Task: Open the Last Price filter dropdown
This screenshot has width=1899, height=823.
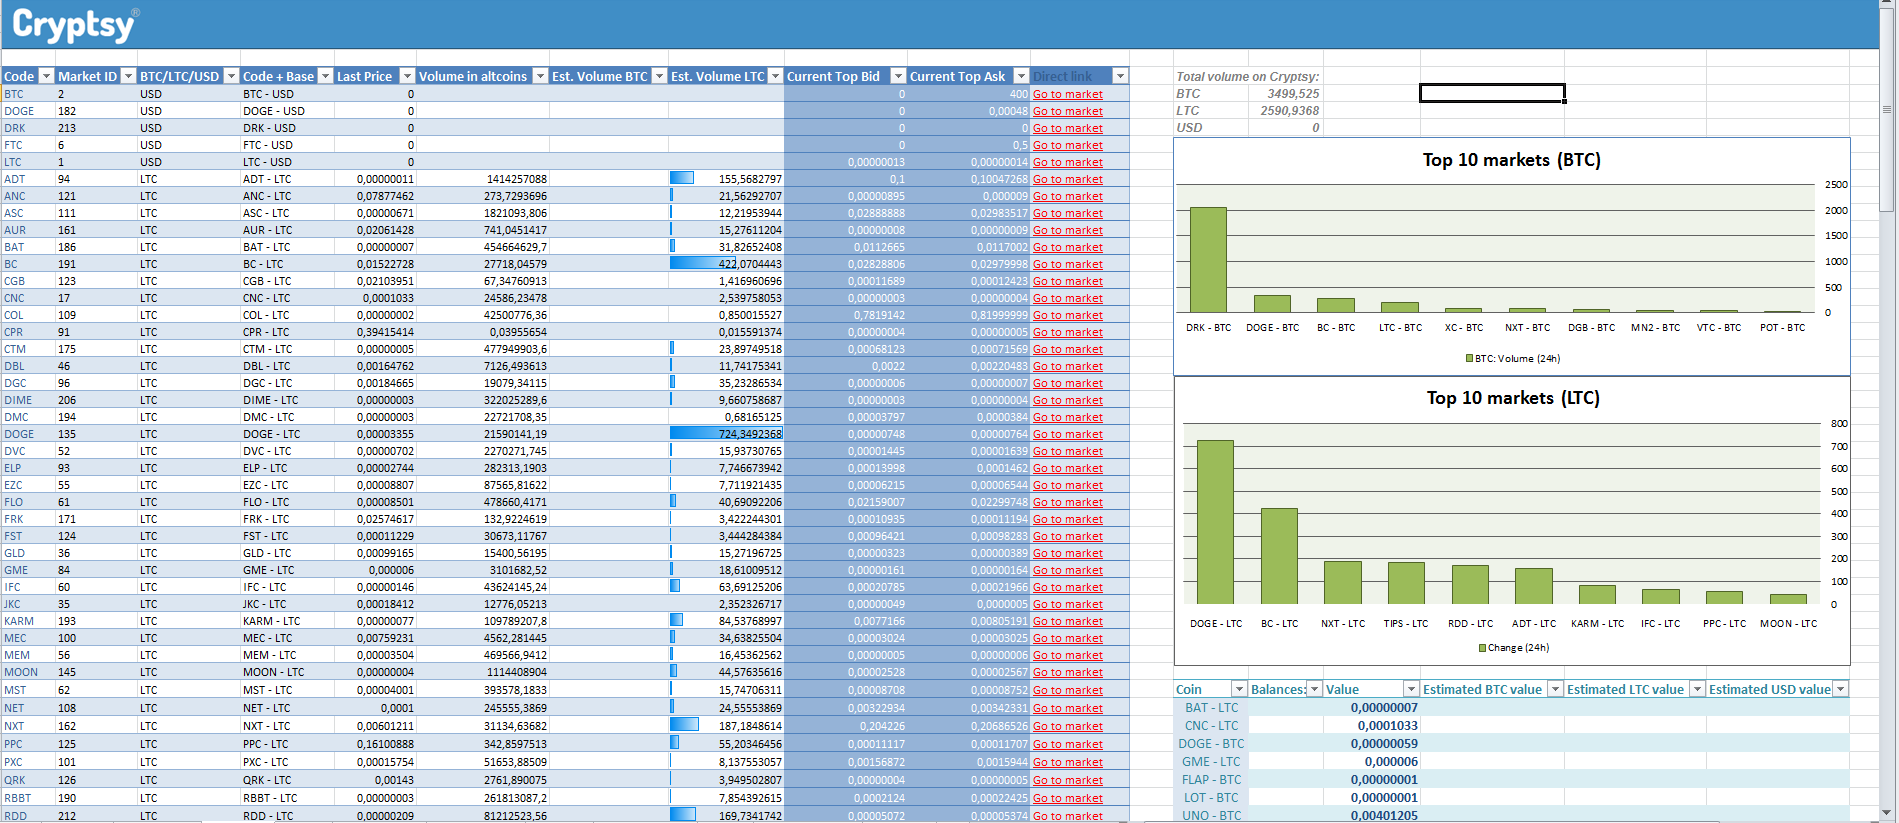Action: click(407, 76)
